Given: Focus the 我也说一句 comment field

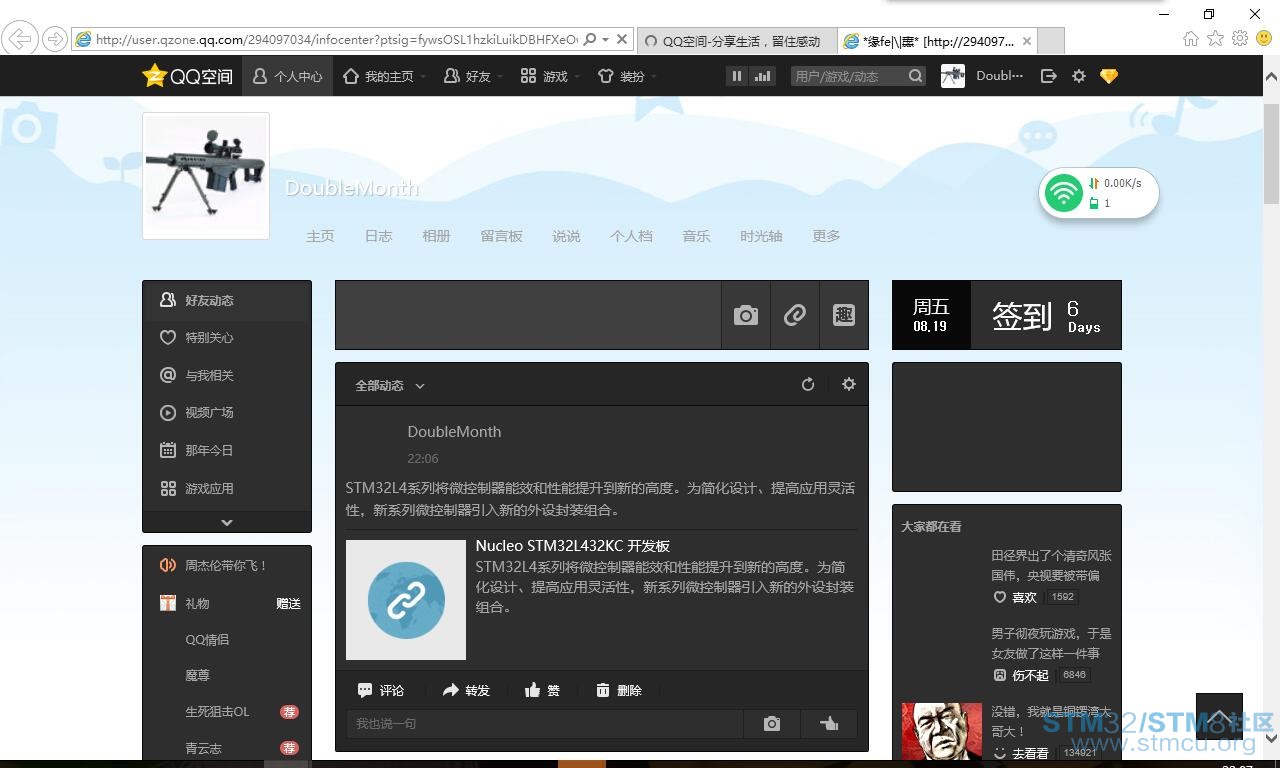Looking at the screenshot, I should 545,723.
